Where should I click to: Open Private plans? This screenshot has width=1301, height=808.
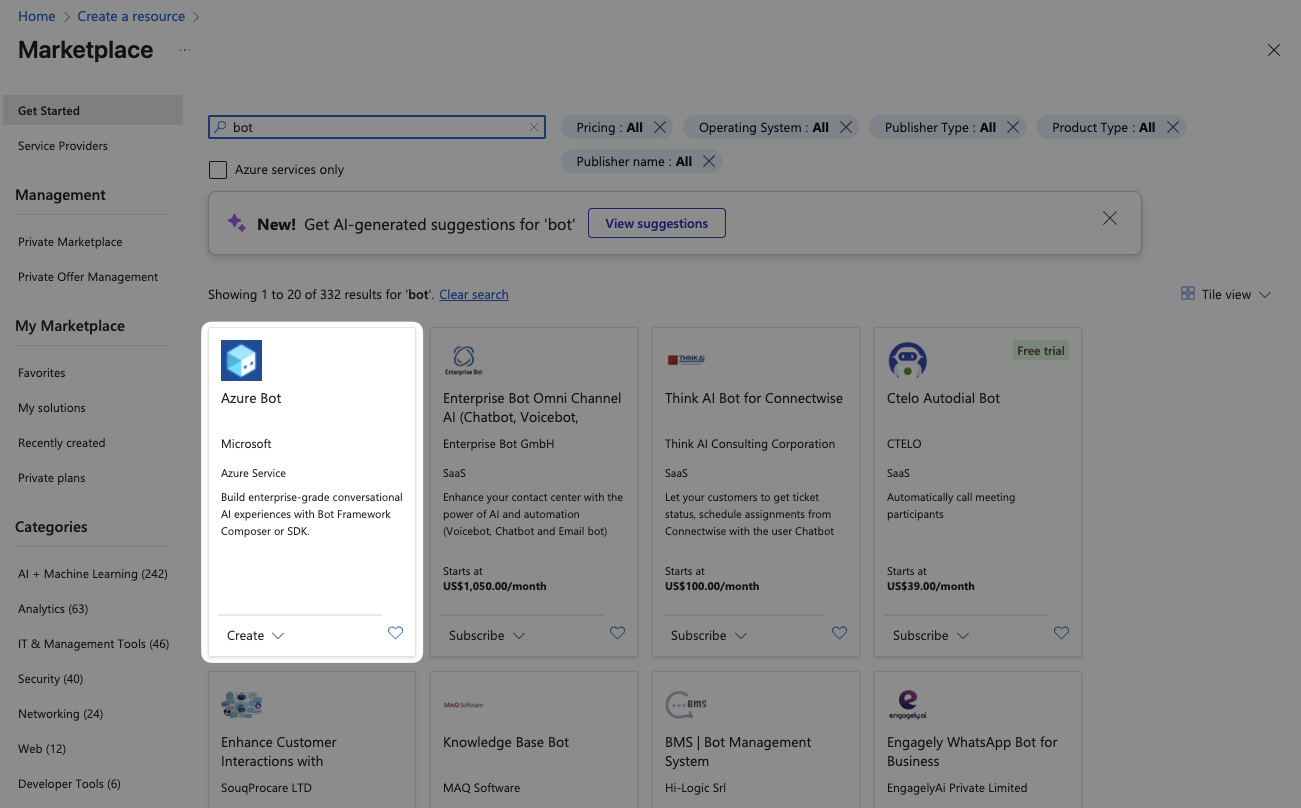pyautogui.click(x=52, y=477)
